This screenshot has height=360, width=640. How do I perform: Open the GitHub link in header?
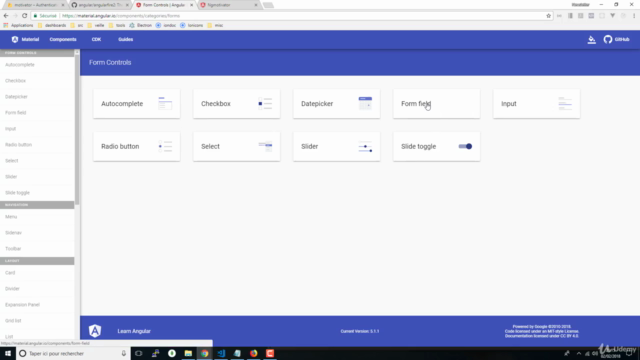[616, 40]
